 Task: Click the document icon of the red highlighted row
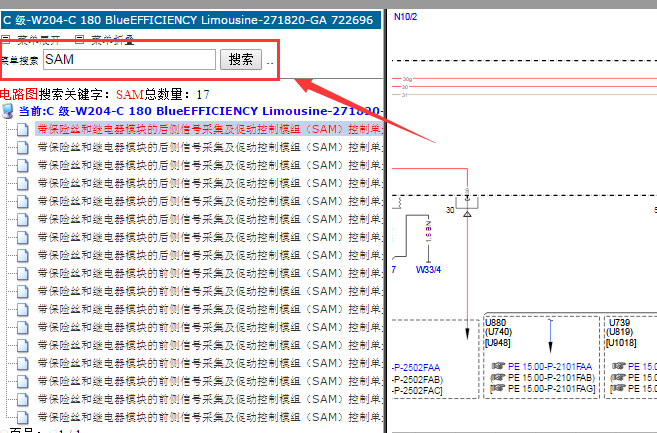tap(23, 129)
